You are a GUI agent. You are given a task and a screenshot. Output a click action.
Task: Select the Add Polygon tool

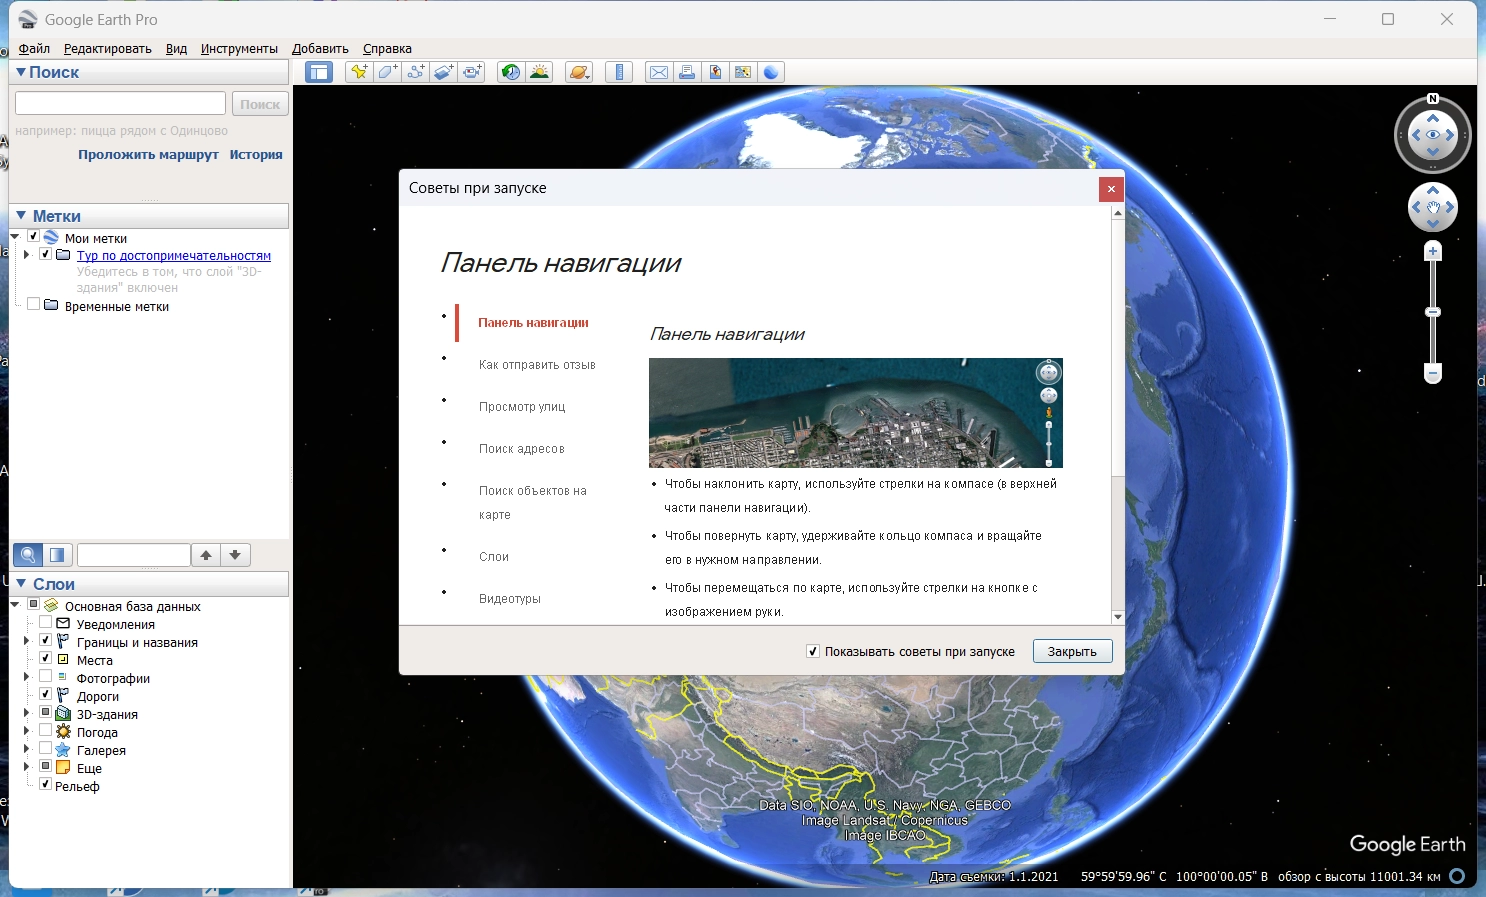pos(387,72)
